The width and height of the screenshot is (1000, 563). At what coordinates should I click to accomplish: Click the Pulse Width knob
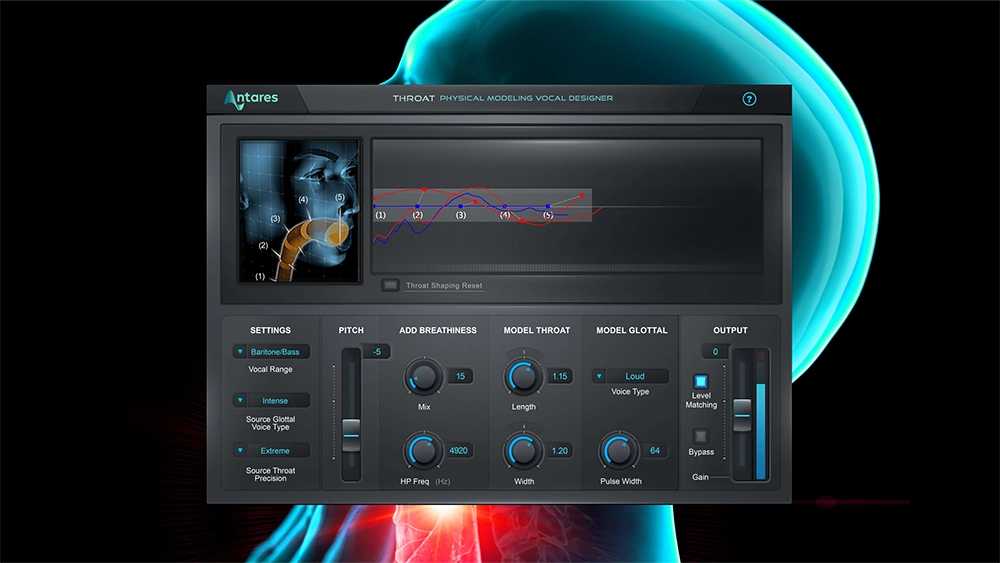(x=618, y=451)
